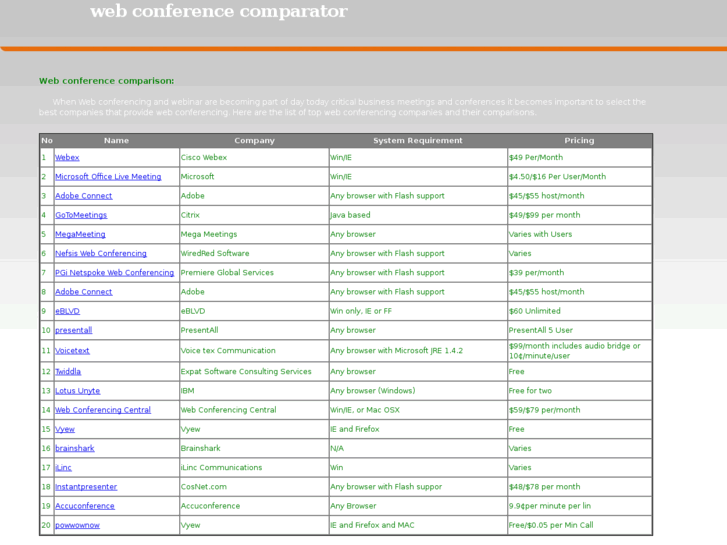Open the Webex link
This screenshot has height=545, width=727.
67,158
